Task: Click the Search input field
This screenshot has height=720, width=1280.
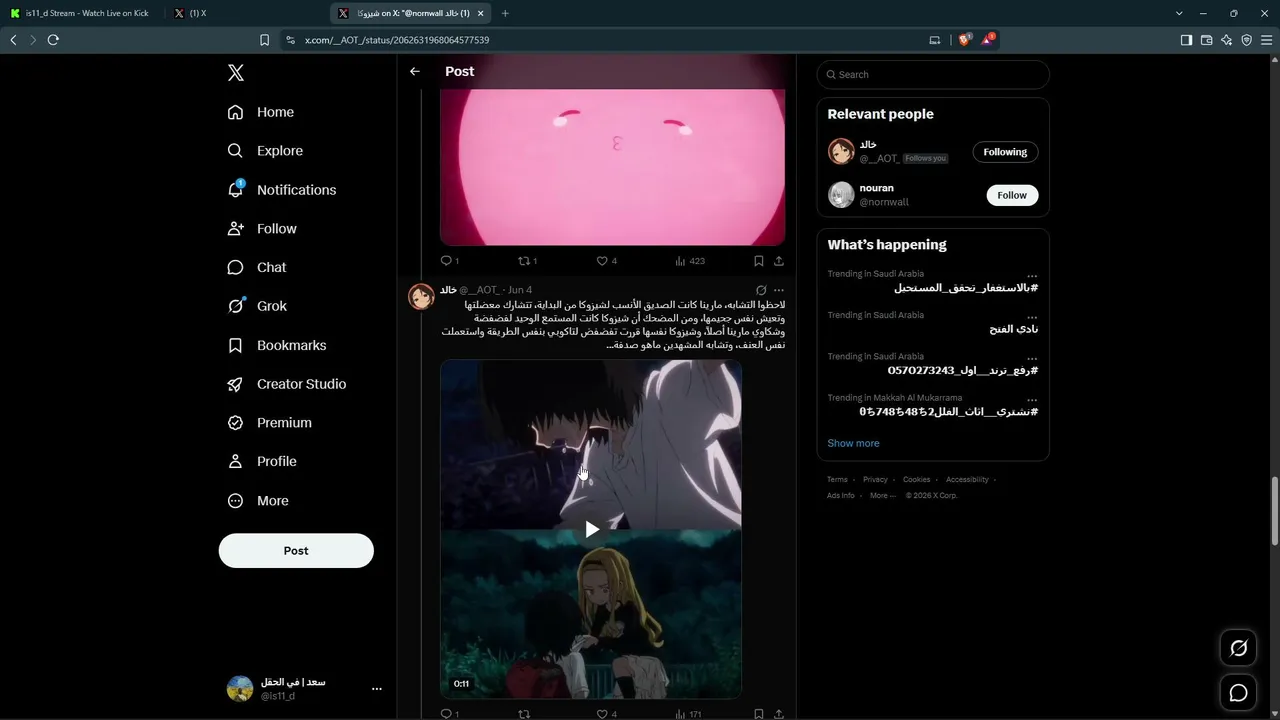Action: pyautogui.click(x=933, y=74)
